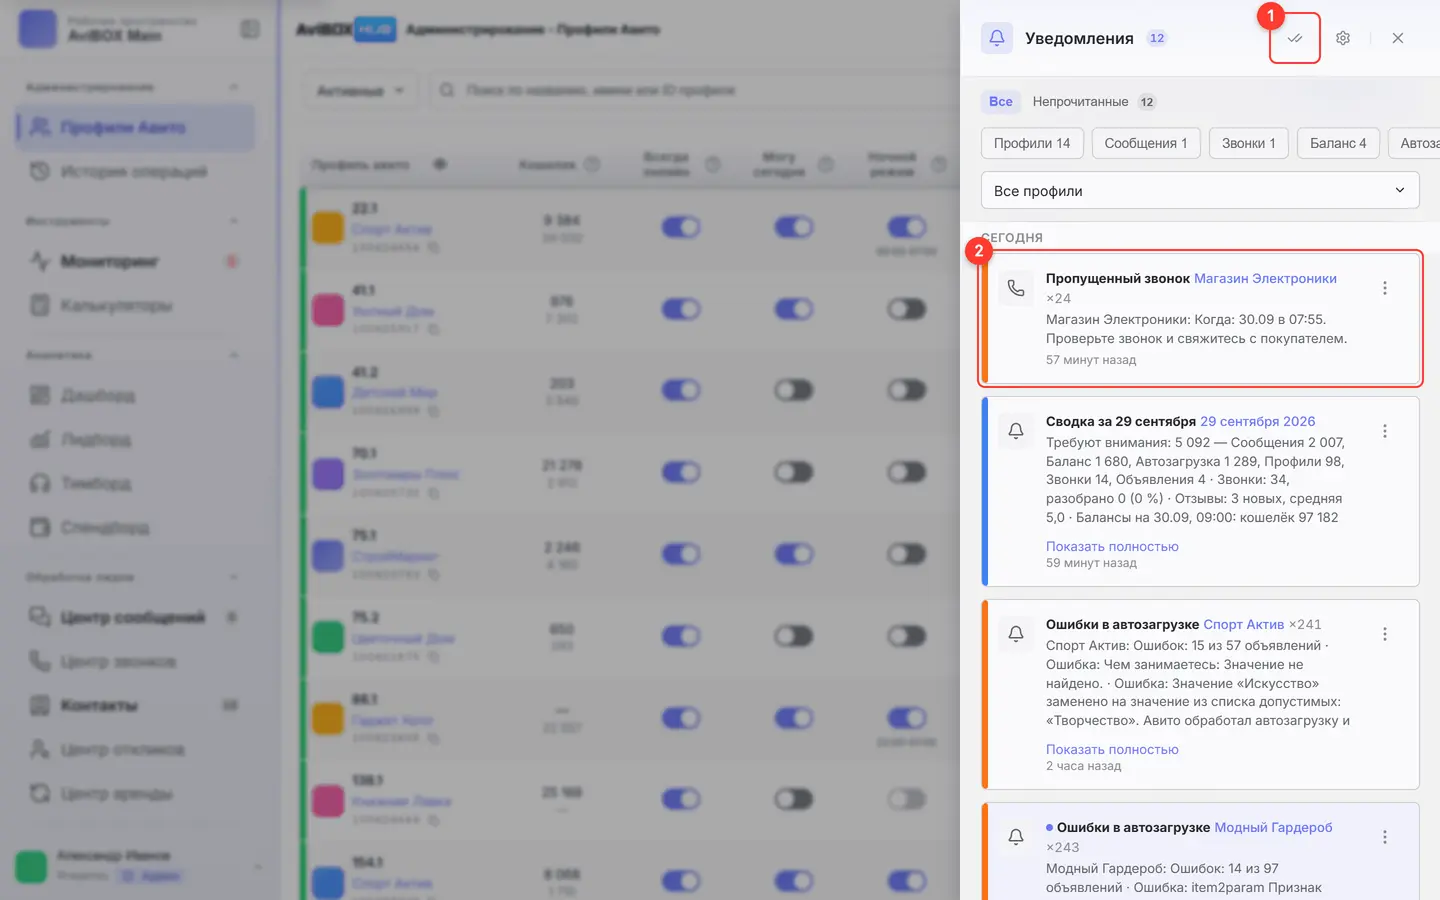The width and height of the screenshot is (1440, 900).
Task: Open the Все профили dropdown
Action: (1200, 190)
